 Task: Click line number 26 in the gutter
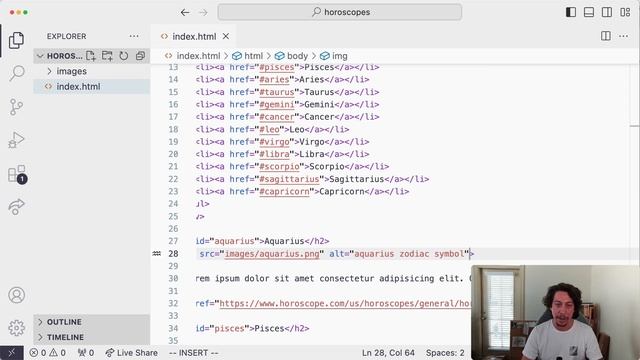[x=173, y=229]
